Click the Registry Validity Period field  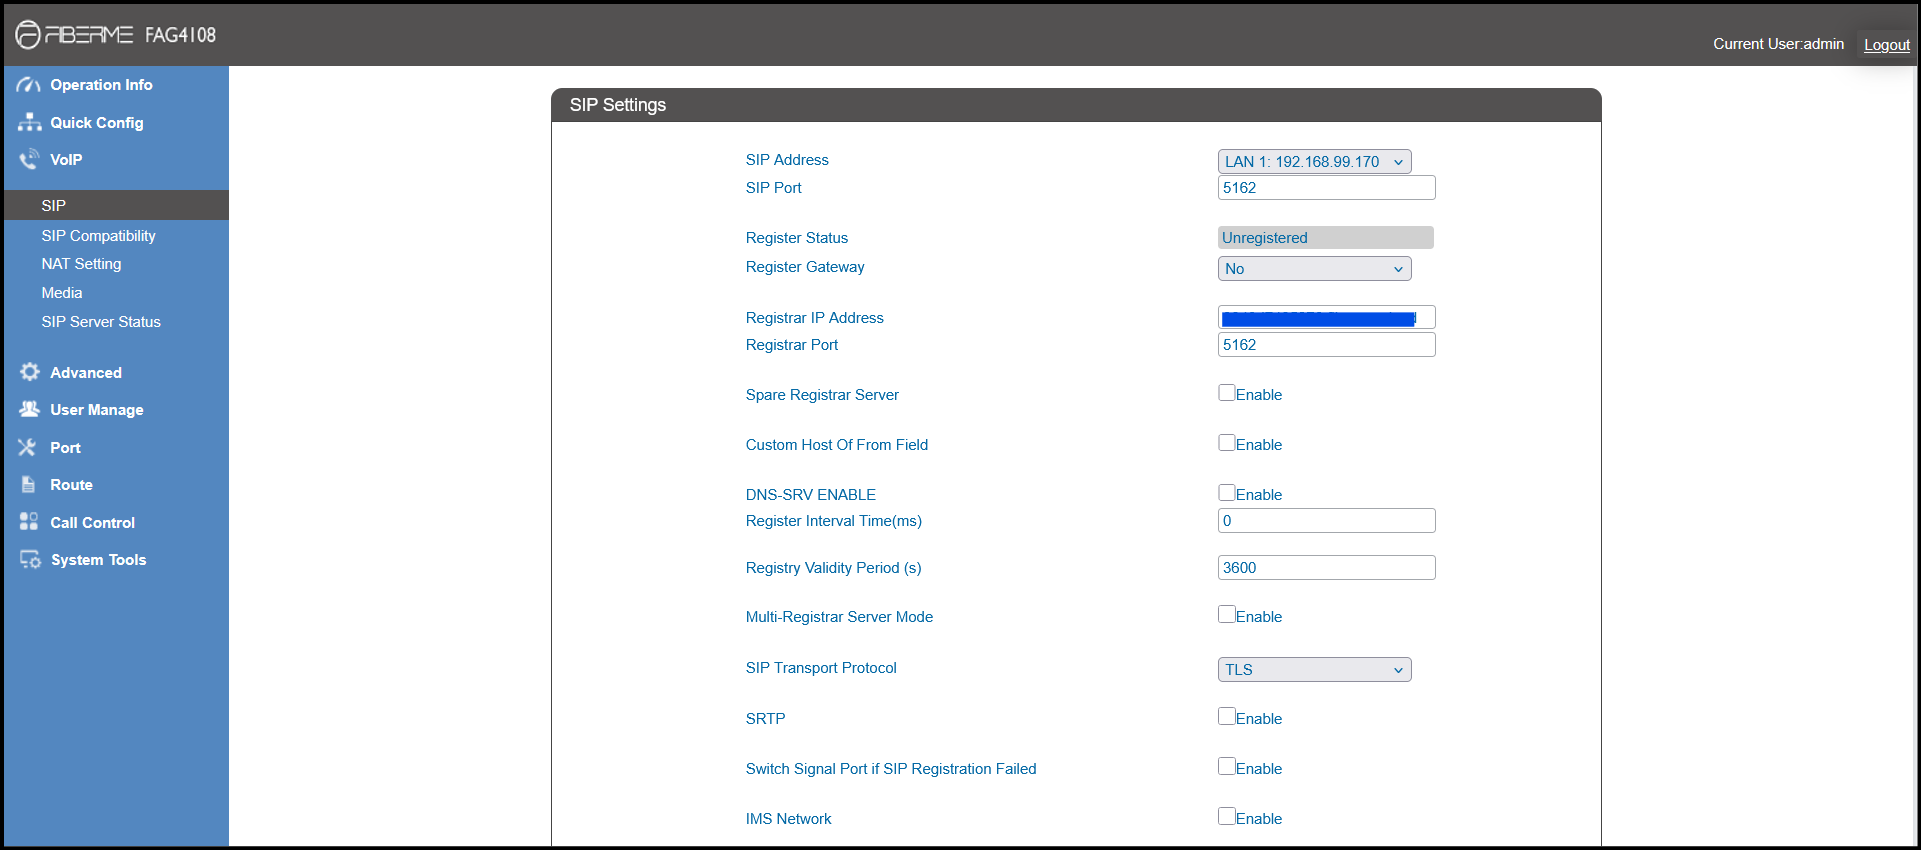point(1326,568)
